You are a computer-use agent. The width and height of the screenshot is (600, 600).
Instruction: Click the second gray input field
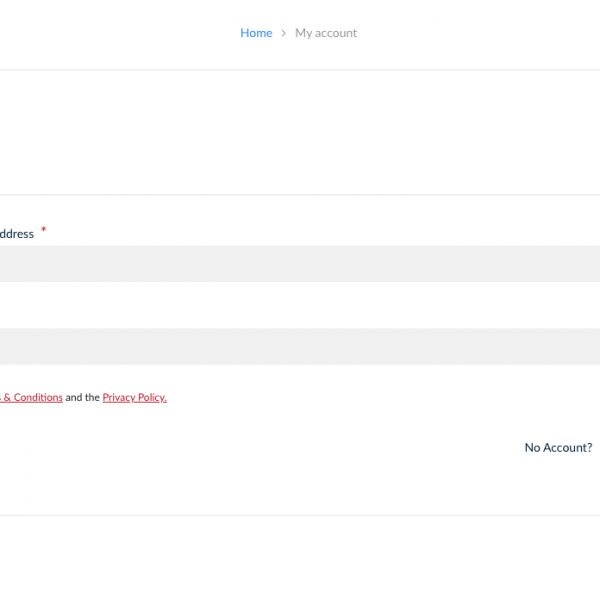[300, 347]
